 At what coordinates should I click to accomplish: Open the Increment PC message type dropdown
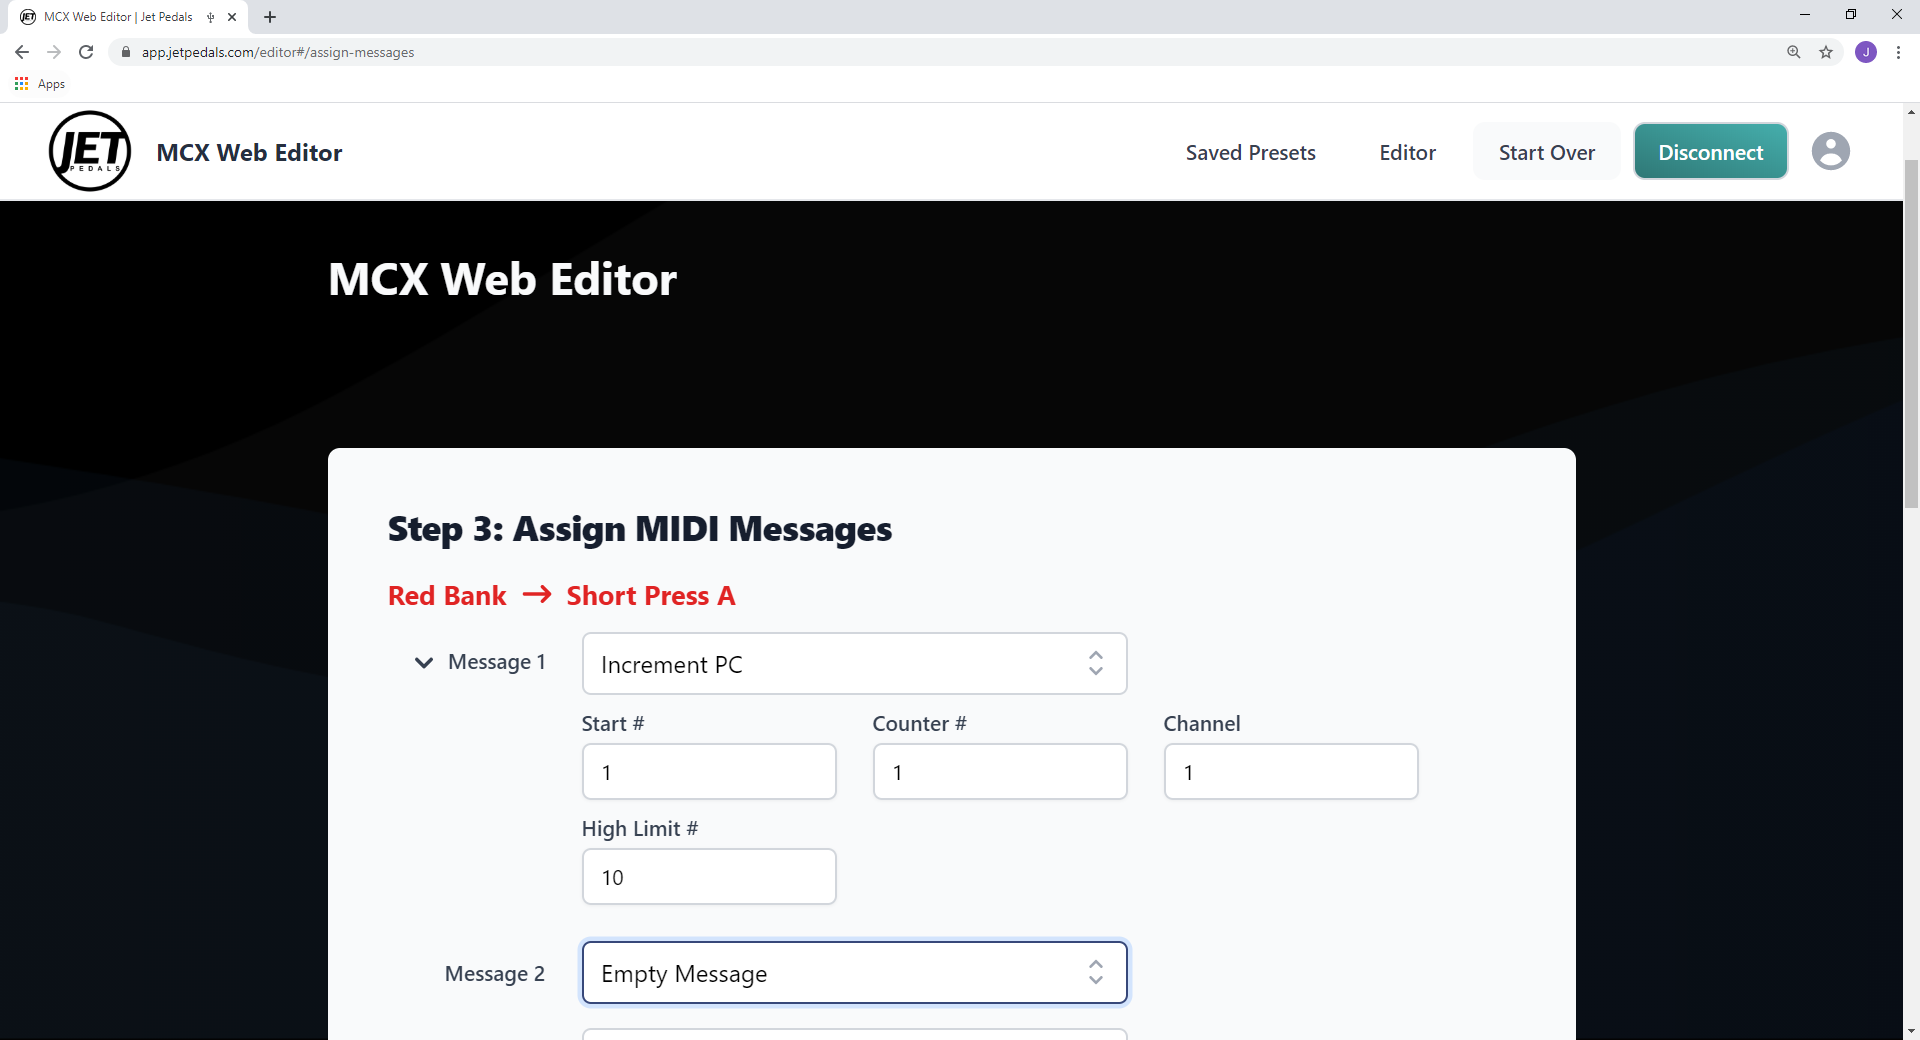click(x=854, y=664)
